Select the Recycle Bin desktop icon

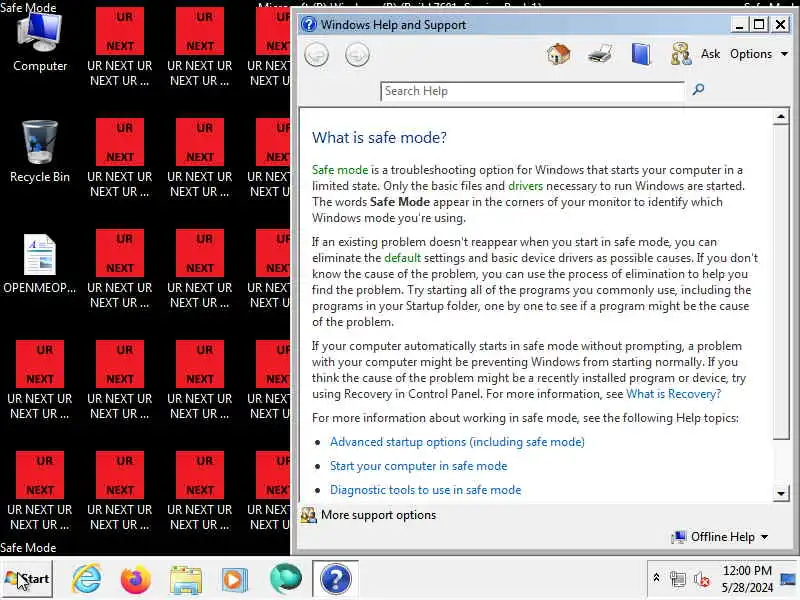[40, 152]
